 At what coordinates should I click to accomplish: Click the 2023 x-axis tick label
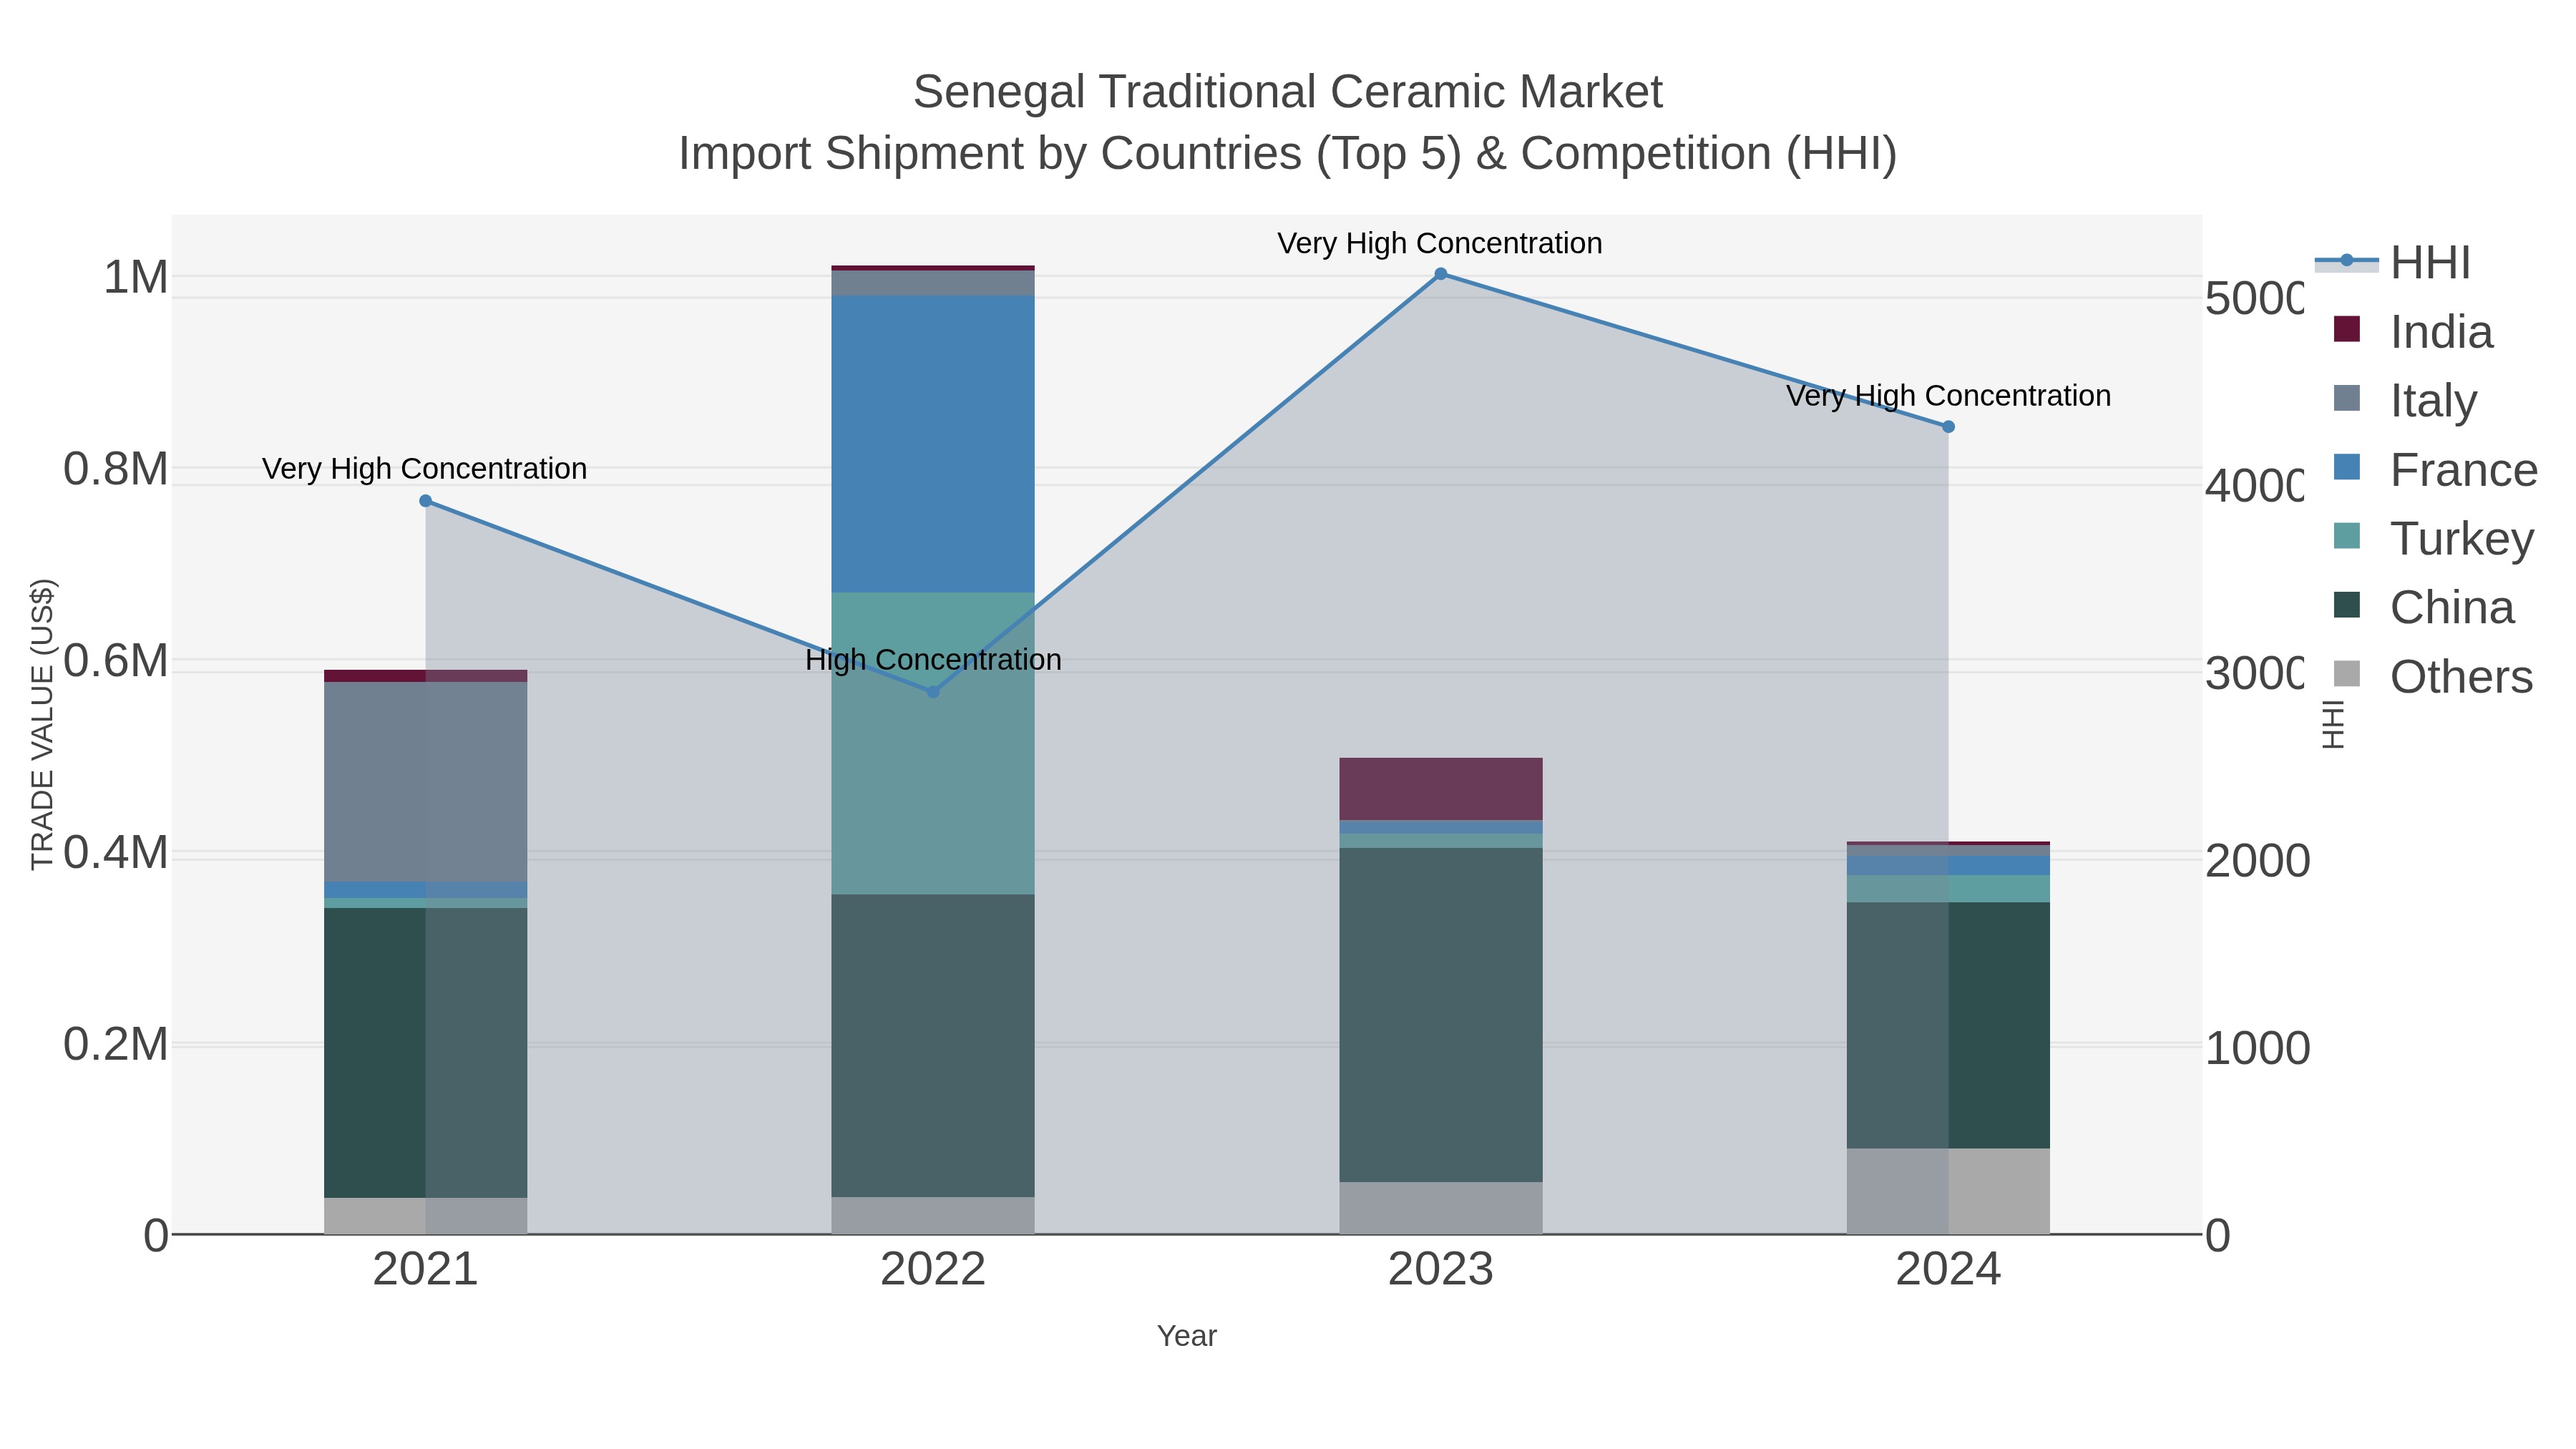pyautogui.click(x=1441, y=1270)
